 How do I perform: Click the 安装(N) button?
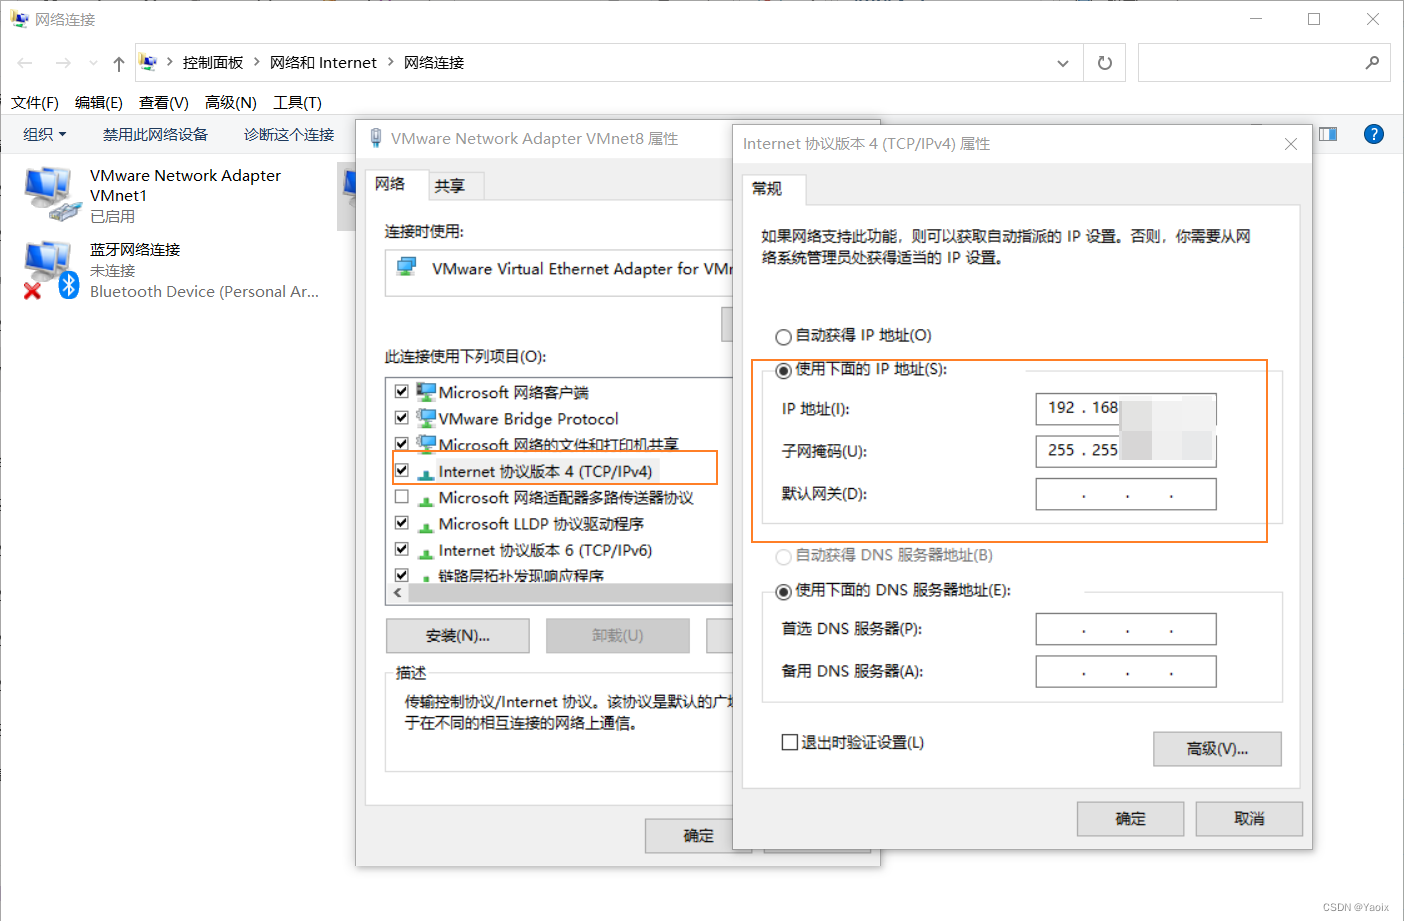pyautogui.click(x=457, y=636)
